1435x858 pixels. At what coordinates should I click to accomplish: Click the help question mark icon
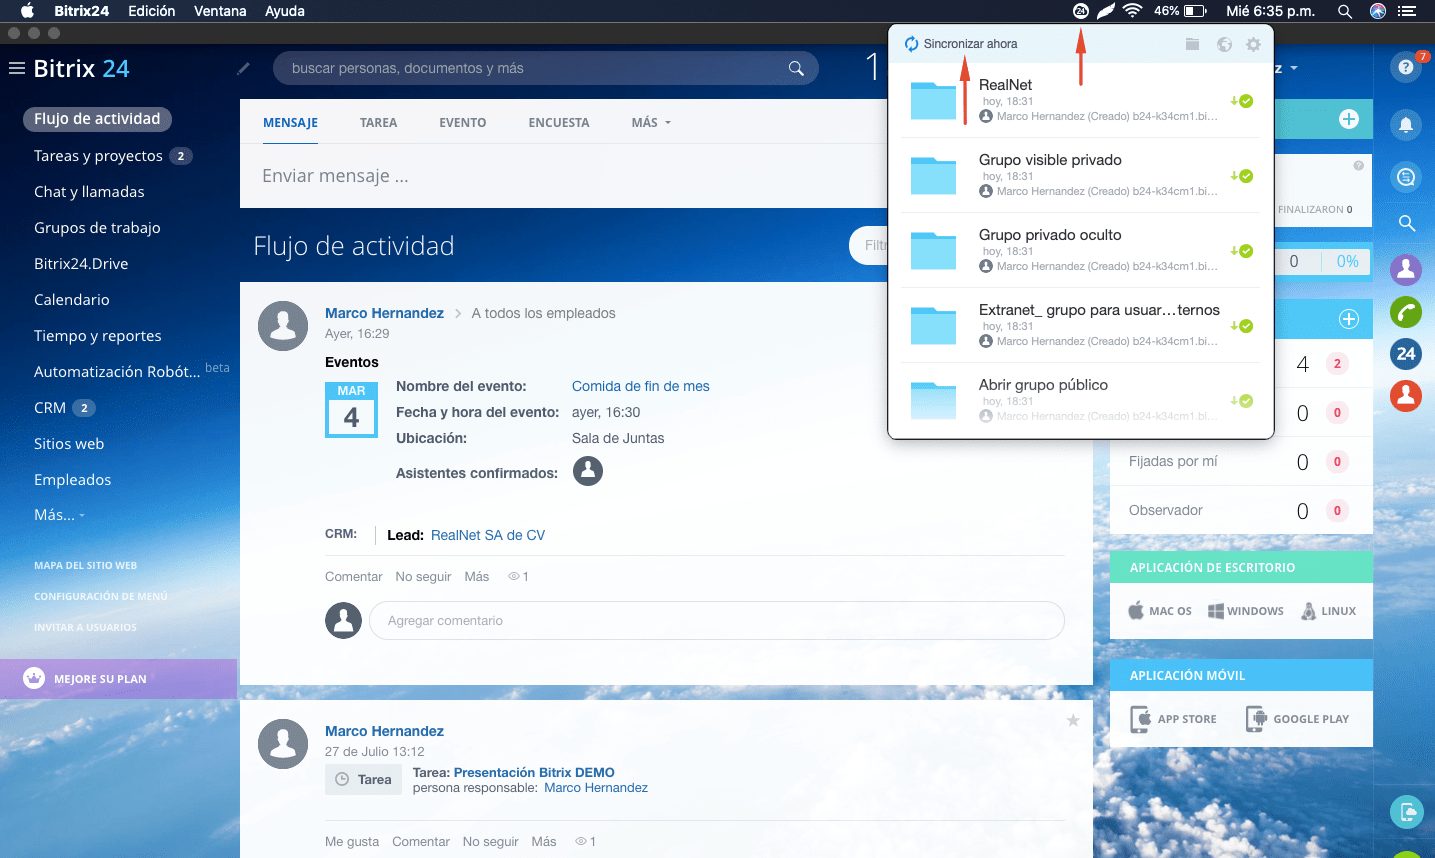coord(1406,67)
